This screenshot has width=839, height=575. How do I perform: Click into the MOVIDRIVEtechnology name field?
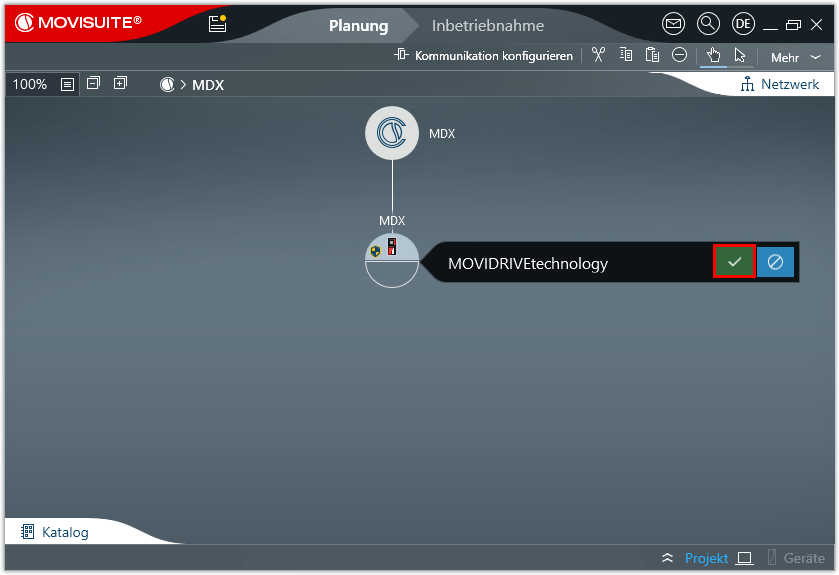coord(560,264)
